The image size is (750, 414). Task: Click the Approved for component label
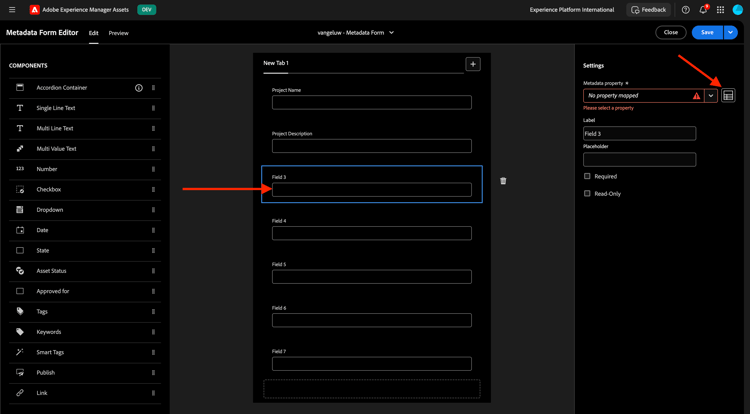click(53, 291)
